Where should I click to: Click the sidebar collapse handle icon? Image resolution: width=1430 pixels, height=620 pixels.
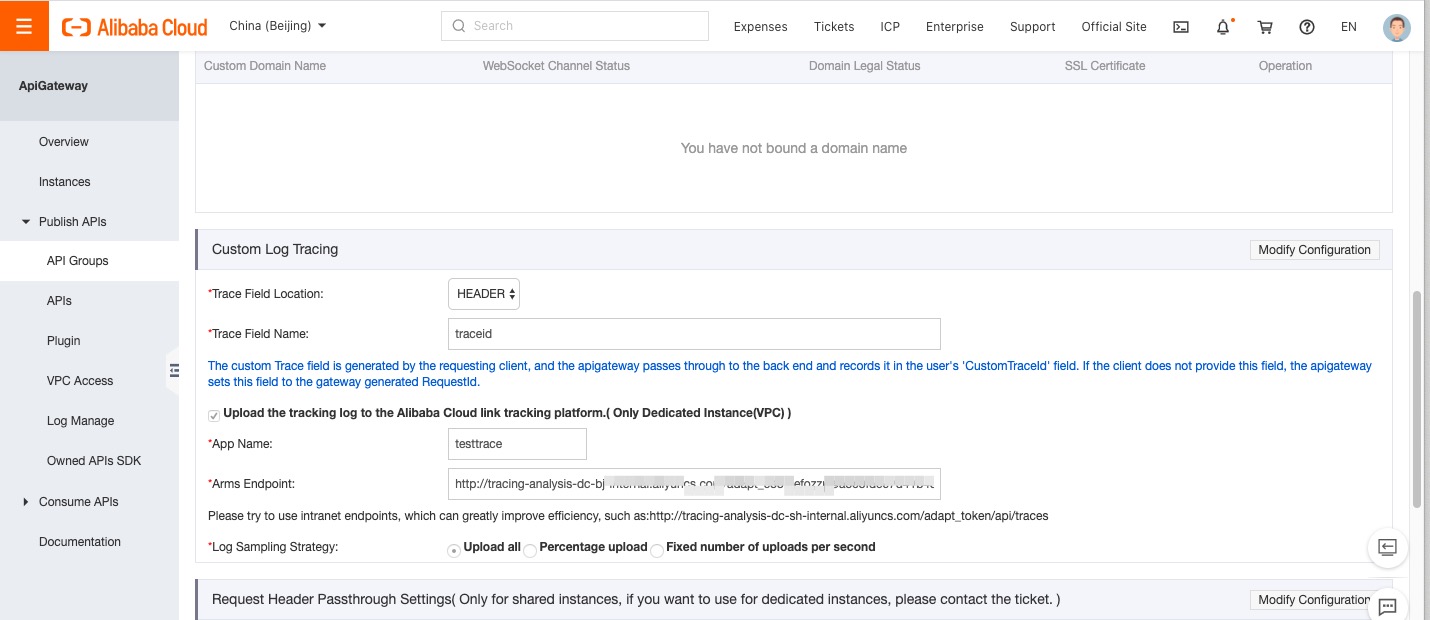tap(174, 370)
